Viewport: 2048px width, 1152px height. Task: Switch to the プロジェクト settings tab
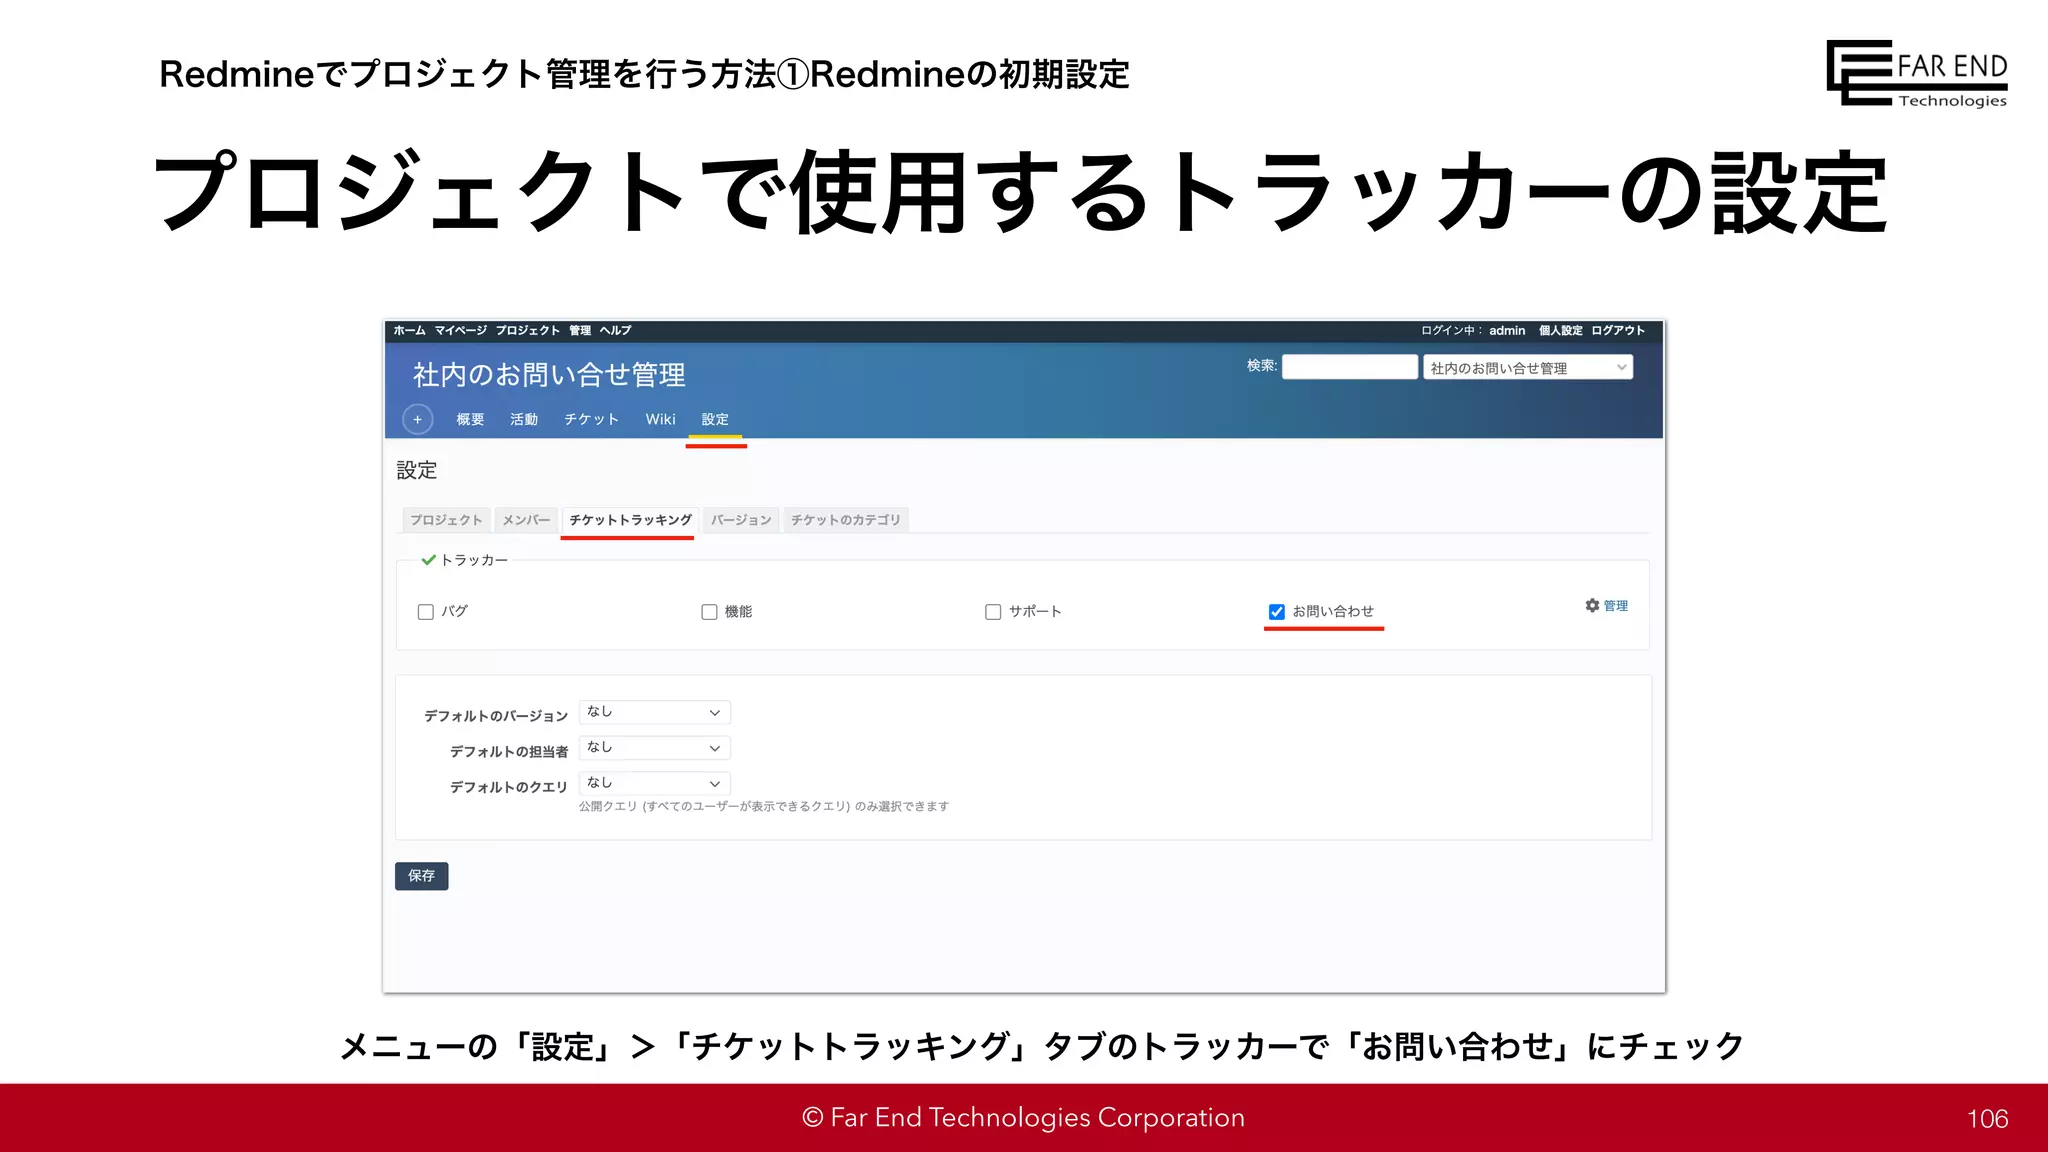pos(446,520)
